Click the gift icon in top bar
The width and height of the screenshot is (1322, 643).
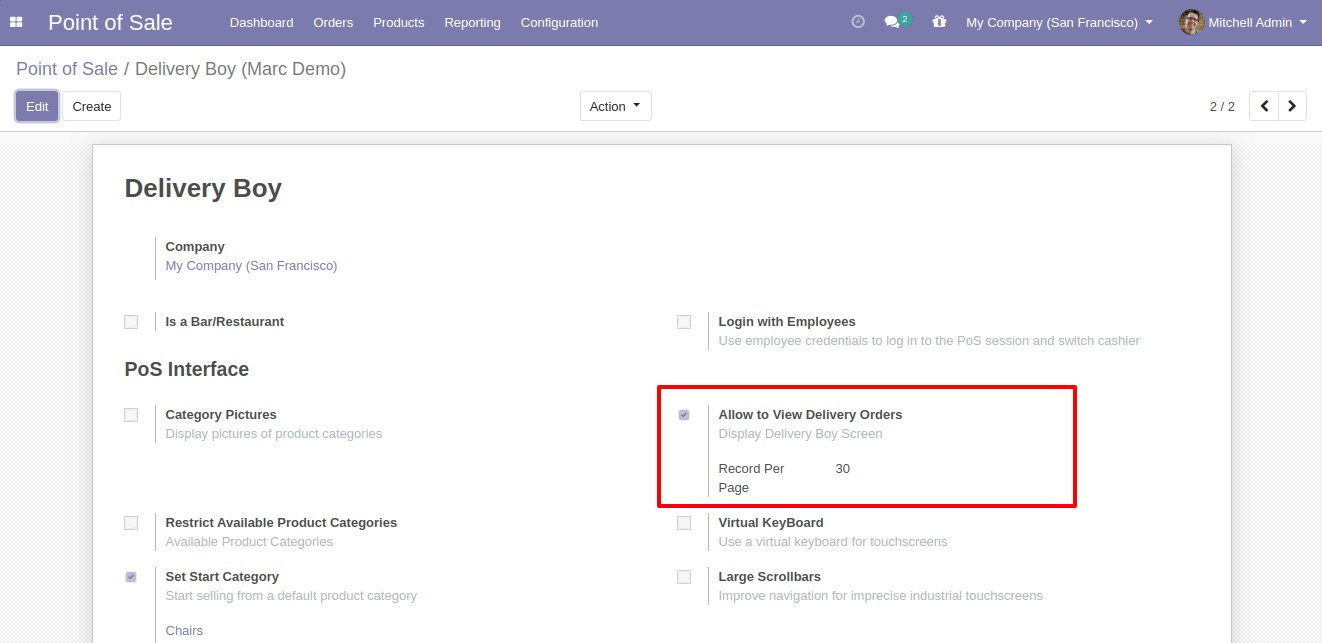(939, 22)
